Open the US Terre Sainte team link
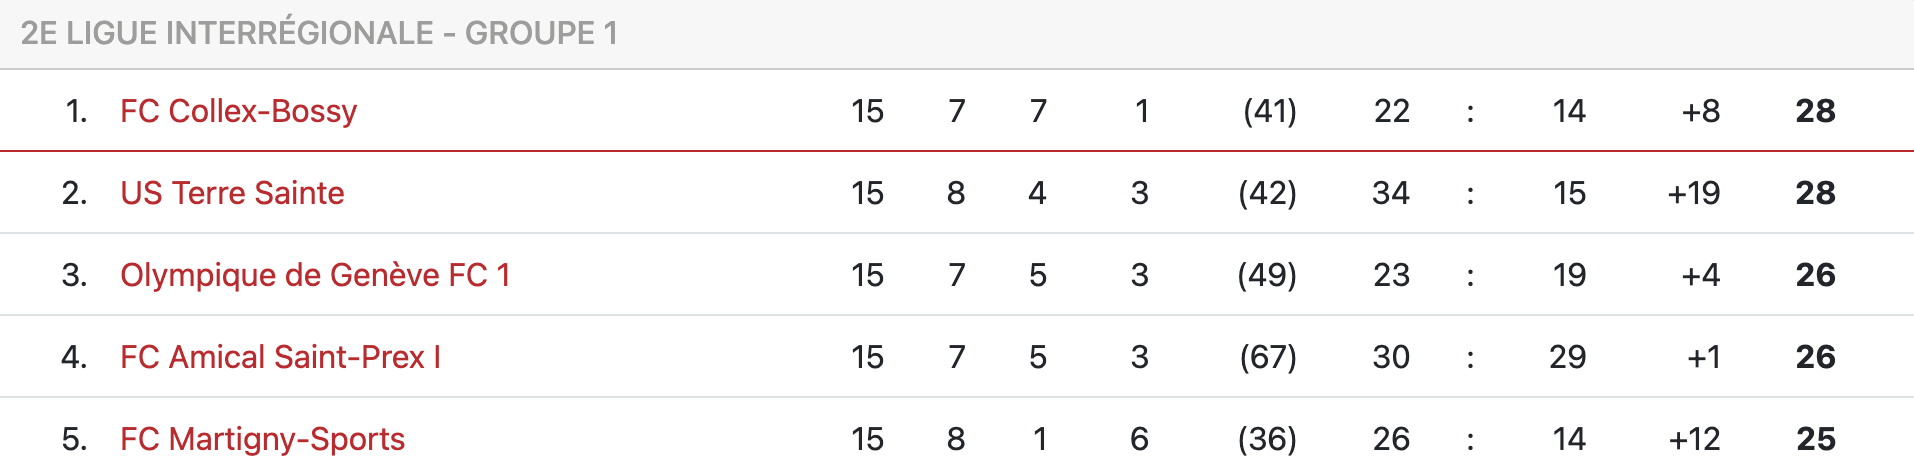 point(232,193)
